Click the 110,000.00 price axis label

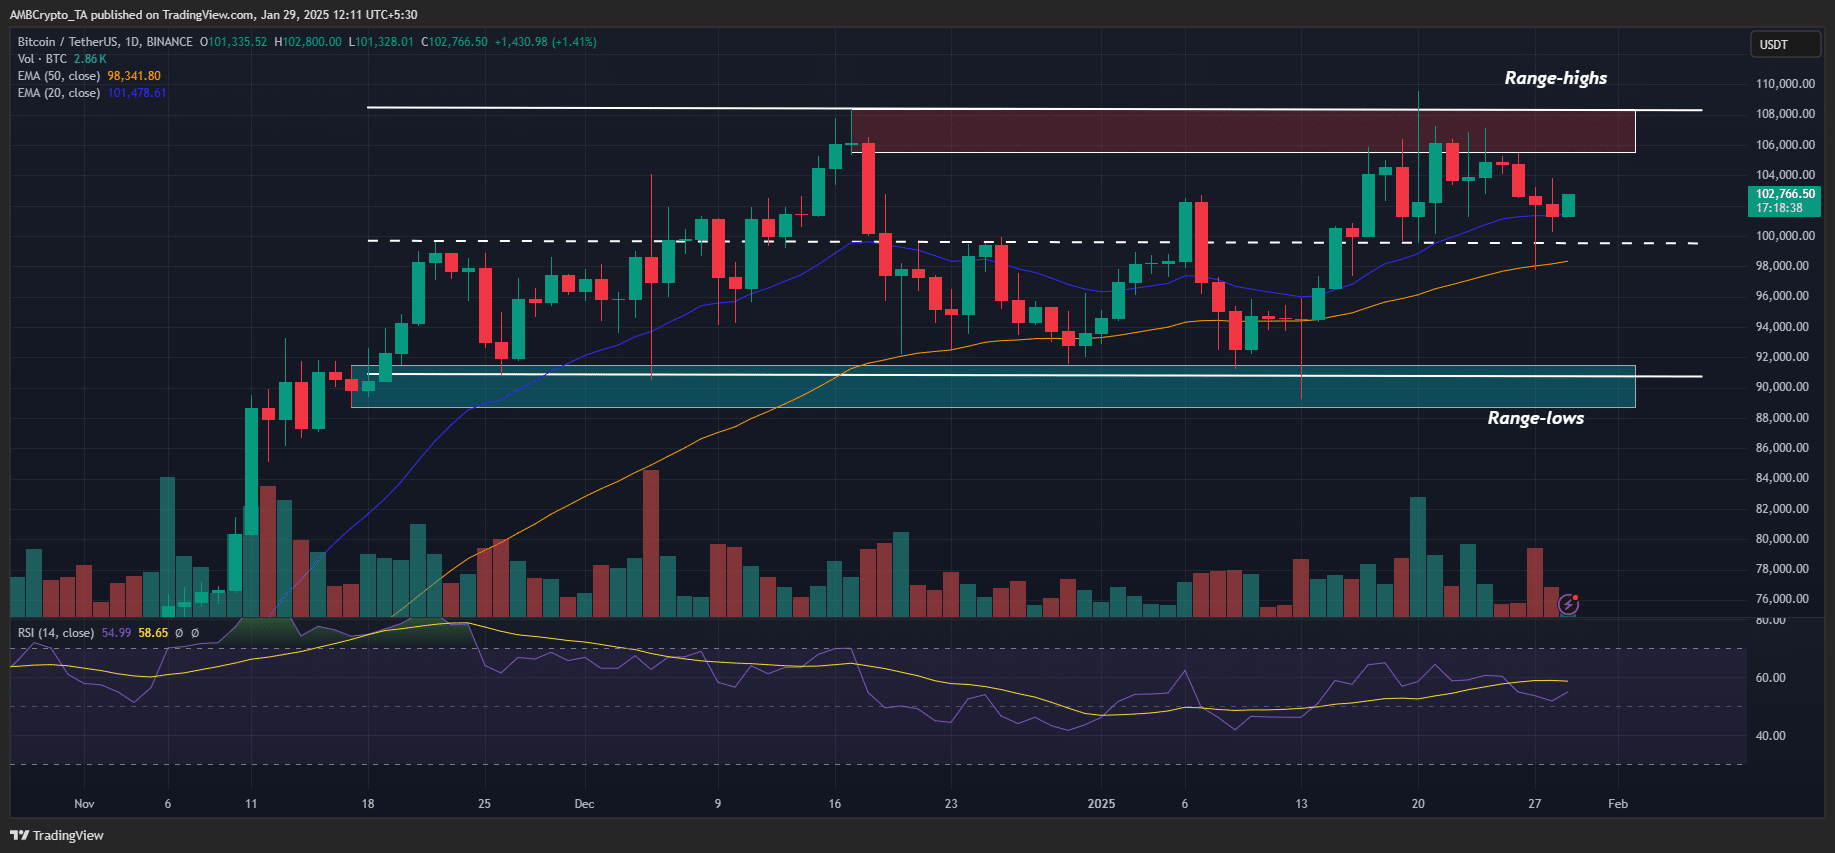click(x=1785, y=84)
